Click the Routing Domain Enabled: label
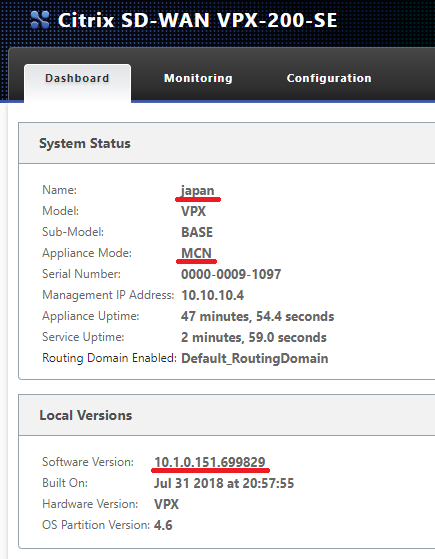The image size is (435, 559). pos(109,358)
